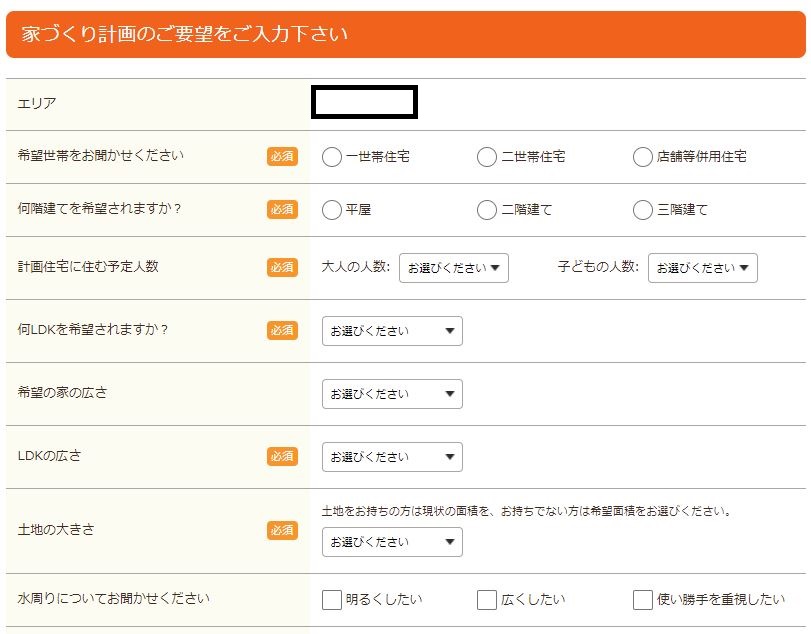Click the 必須 badge in 土地の大きさ row
The image size is (811, 634).
[x=282, y=531]
